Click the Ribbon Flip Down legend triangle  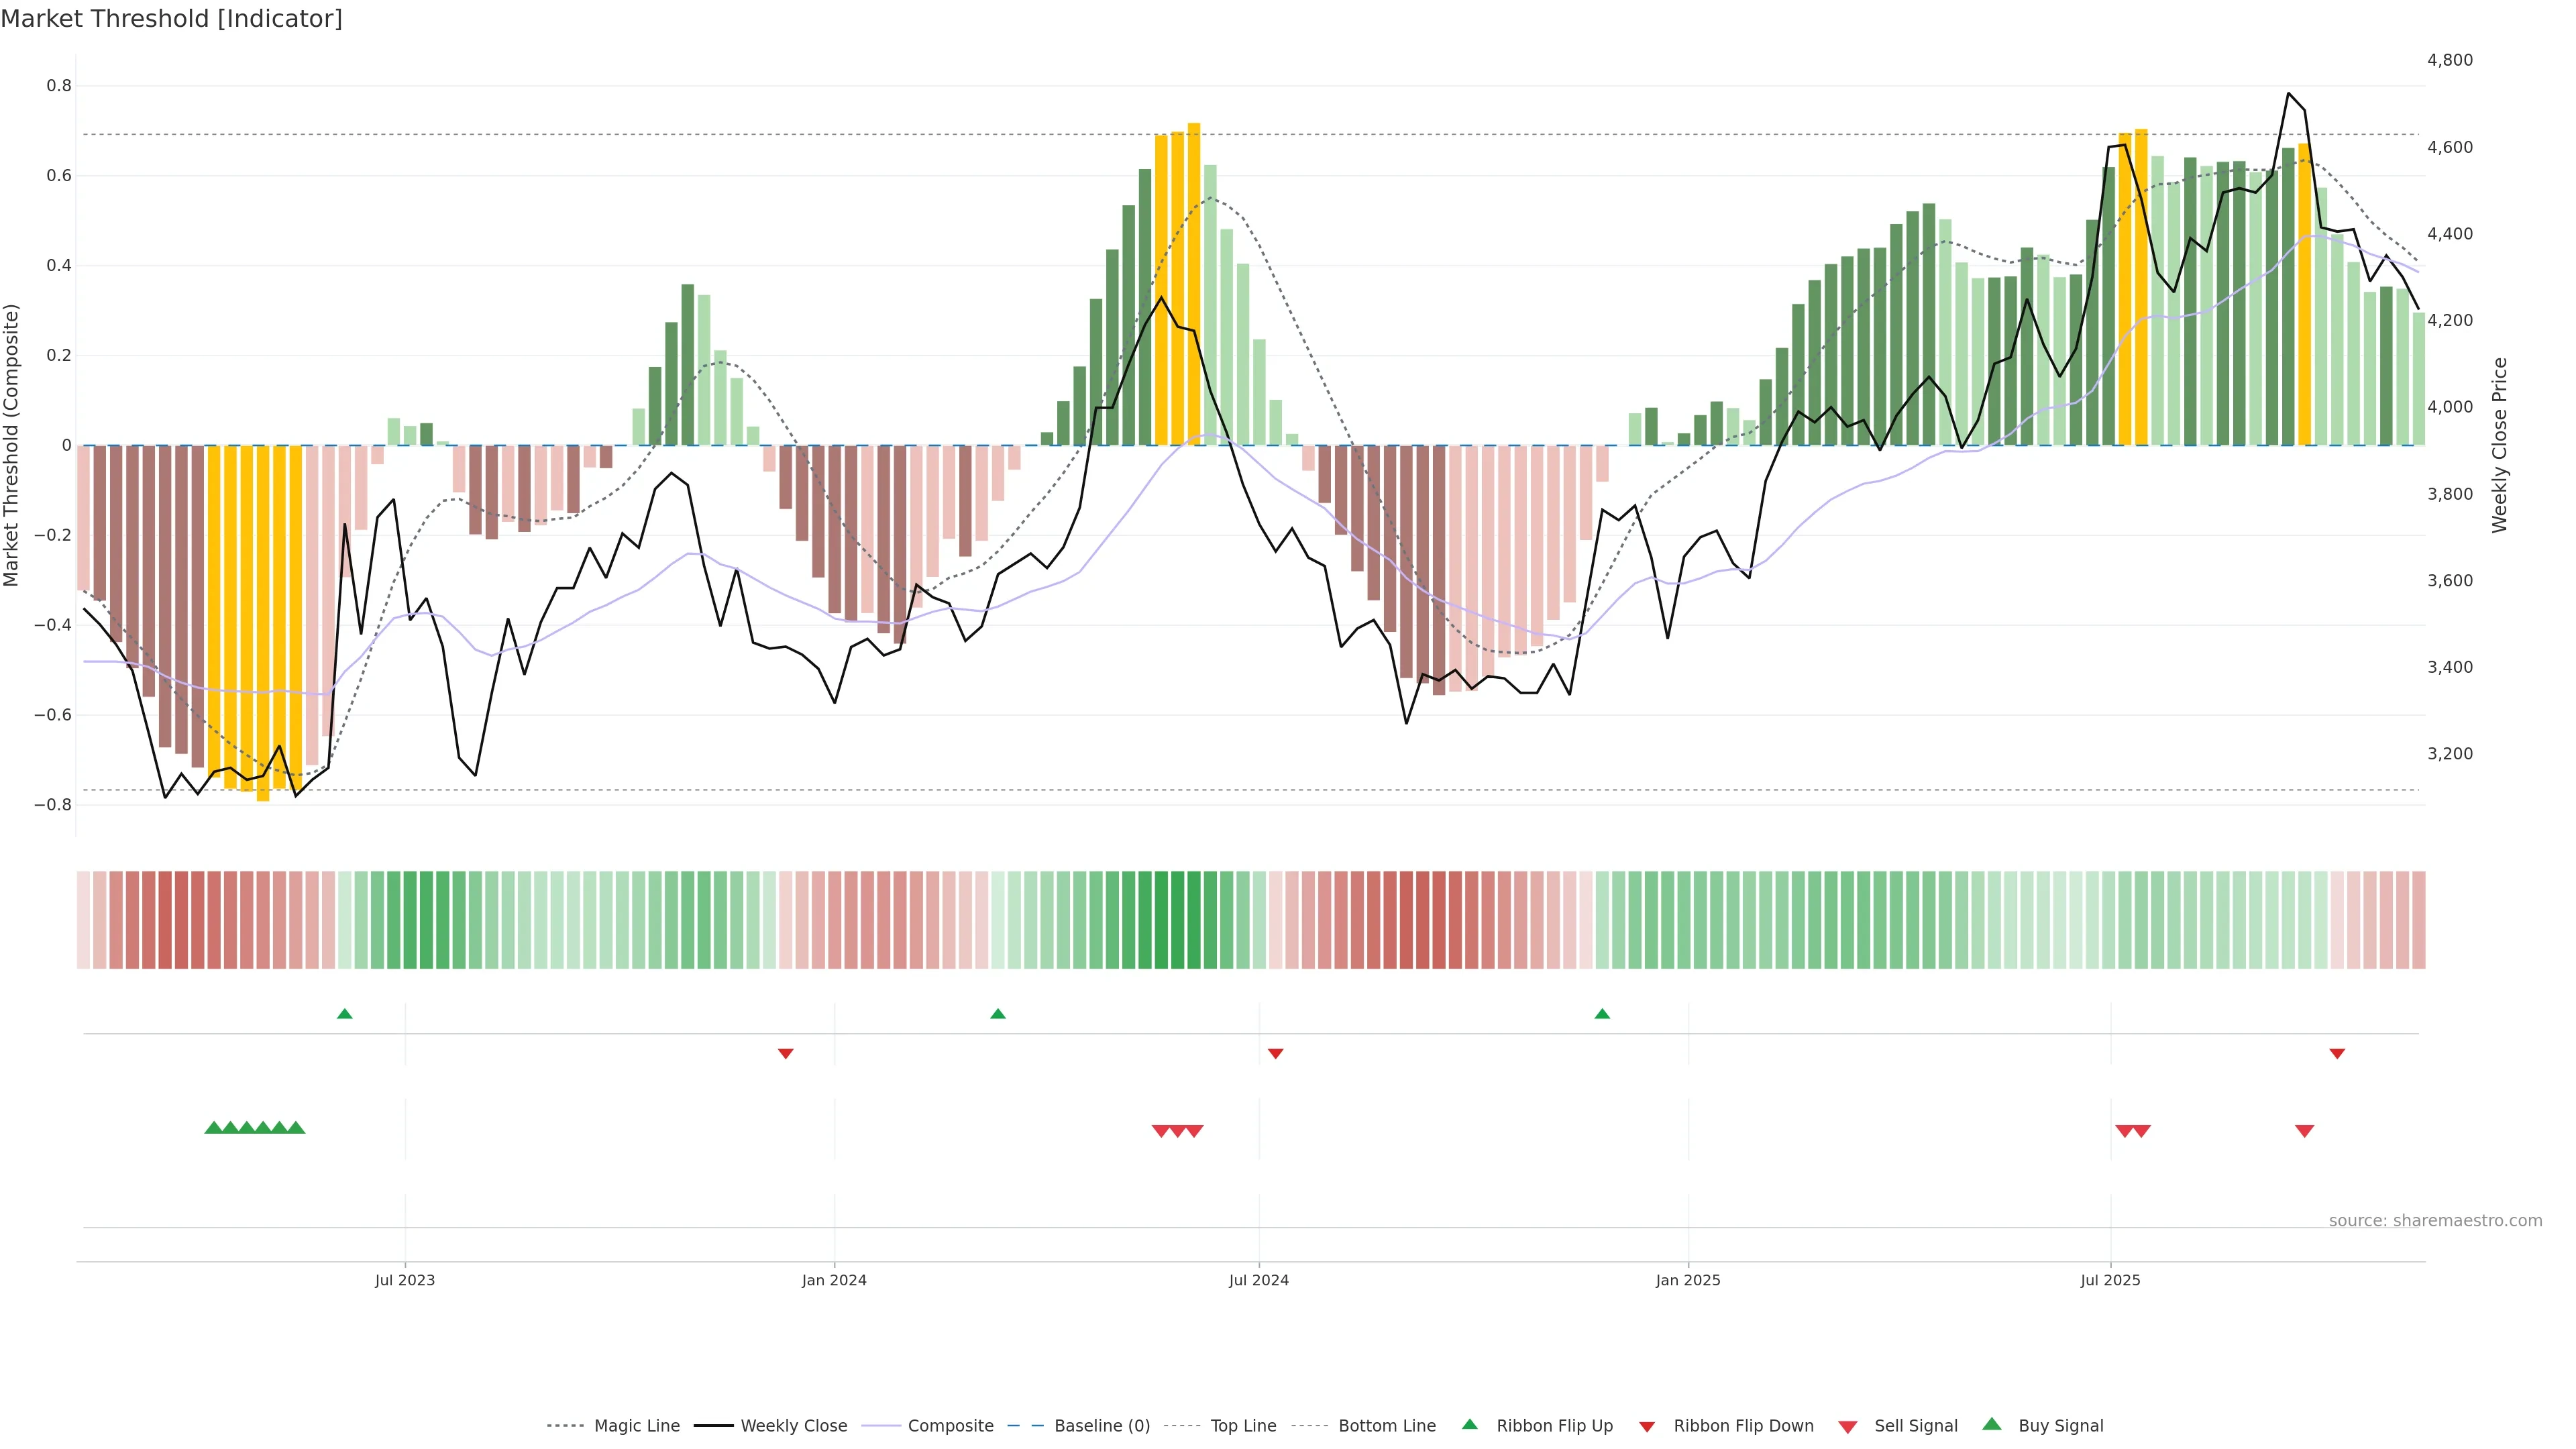[1647, 1426]
